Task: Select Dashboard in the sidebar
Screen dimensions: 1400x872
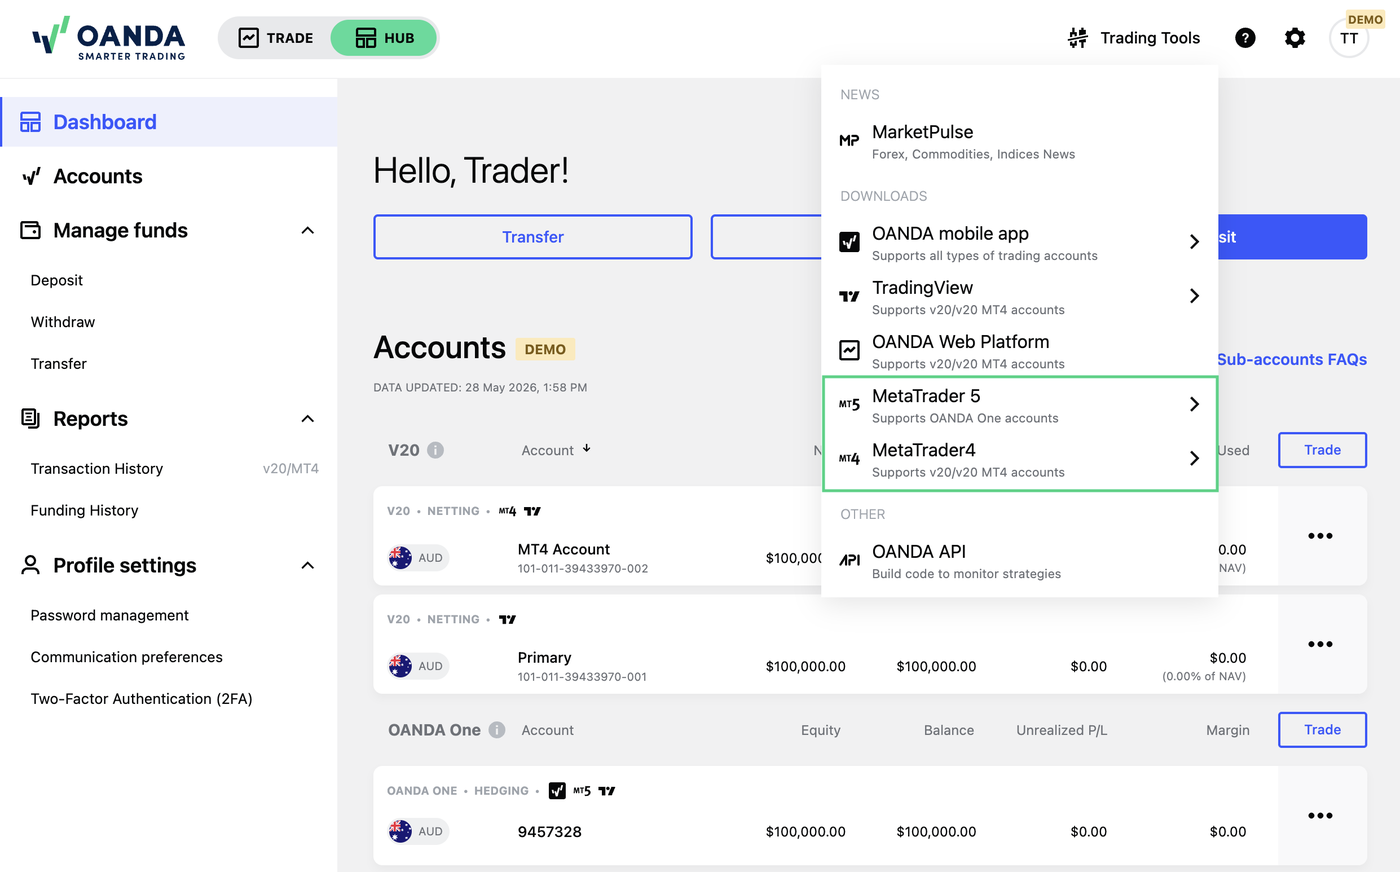Action: (168, 122)
